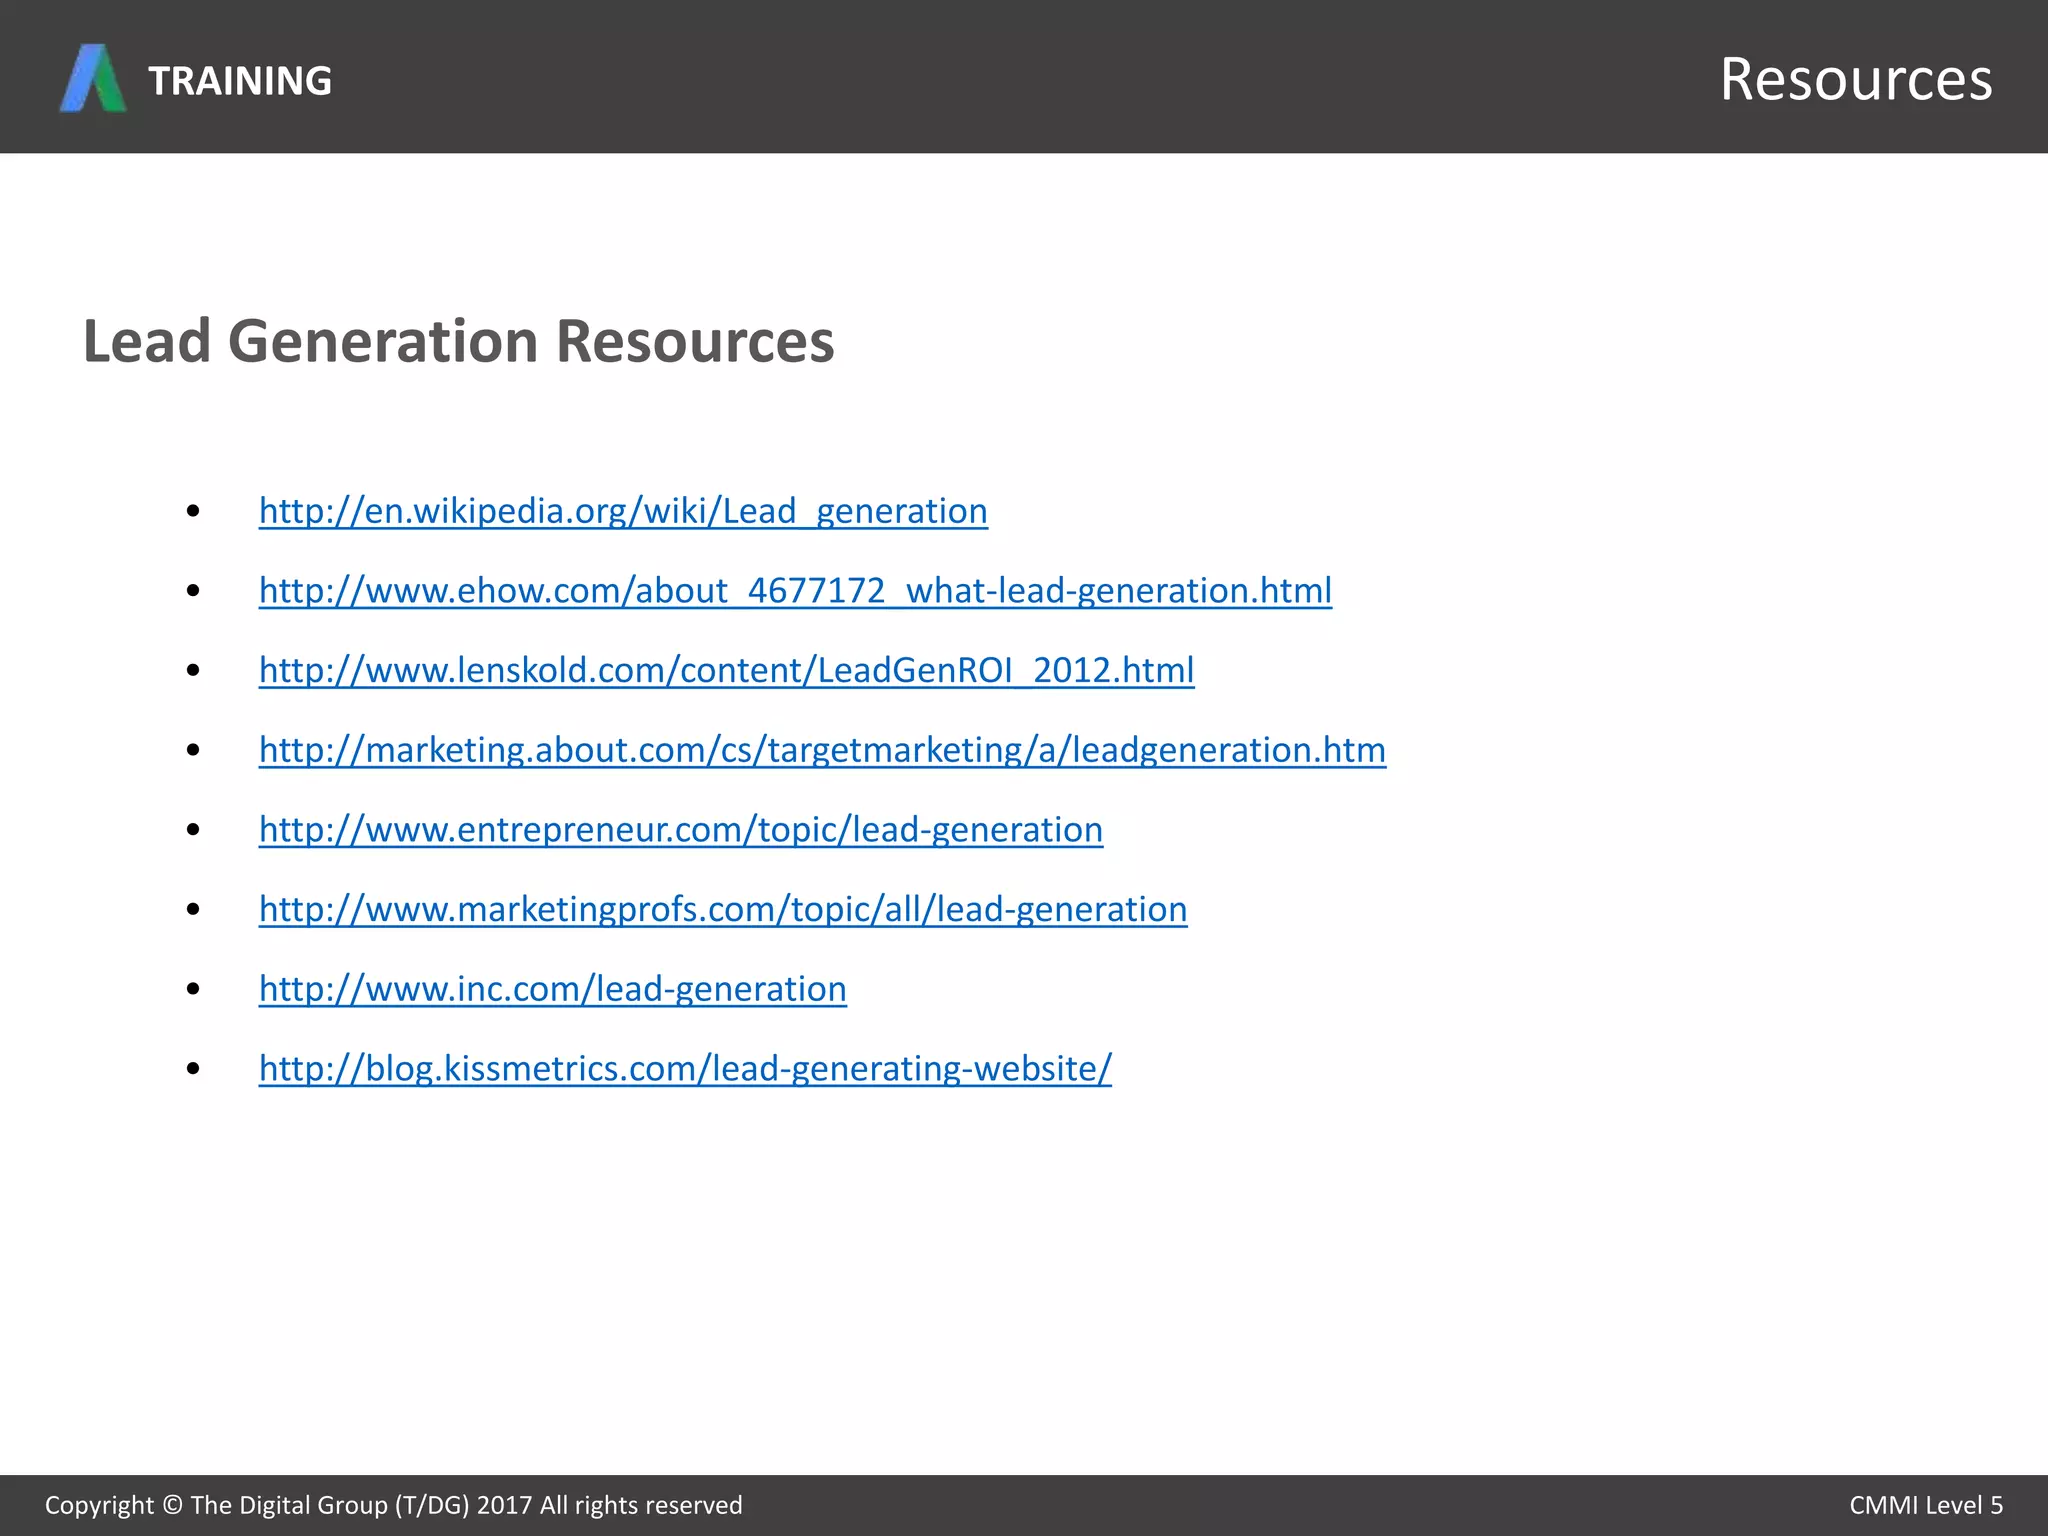The image size is (2048, 1536).
Task: Follow the inc.com lead-generation link
Action: (x=552, y=989)
